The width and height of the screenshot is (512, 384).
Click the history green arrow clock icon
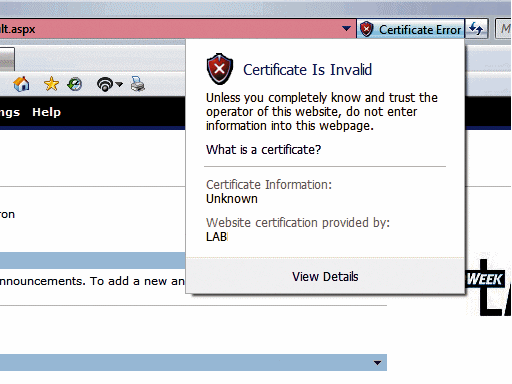[x=74, y=84]
